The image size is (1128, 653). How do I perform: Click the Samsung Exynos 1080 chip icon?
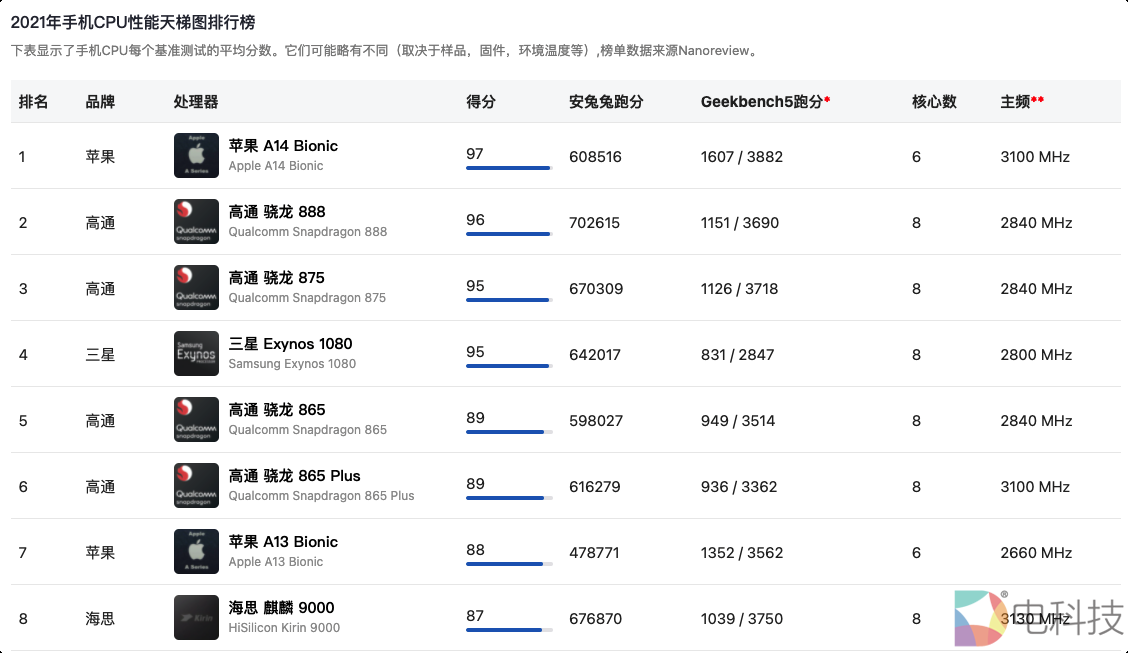(196, 354)
